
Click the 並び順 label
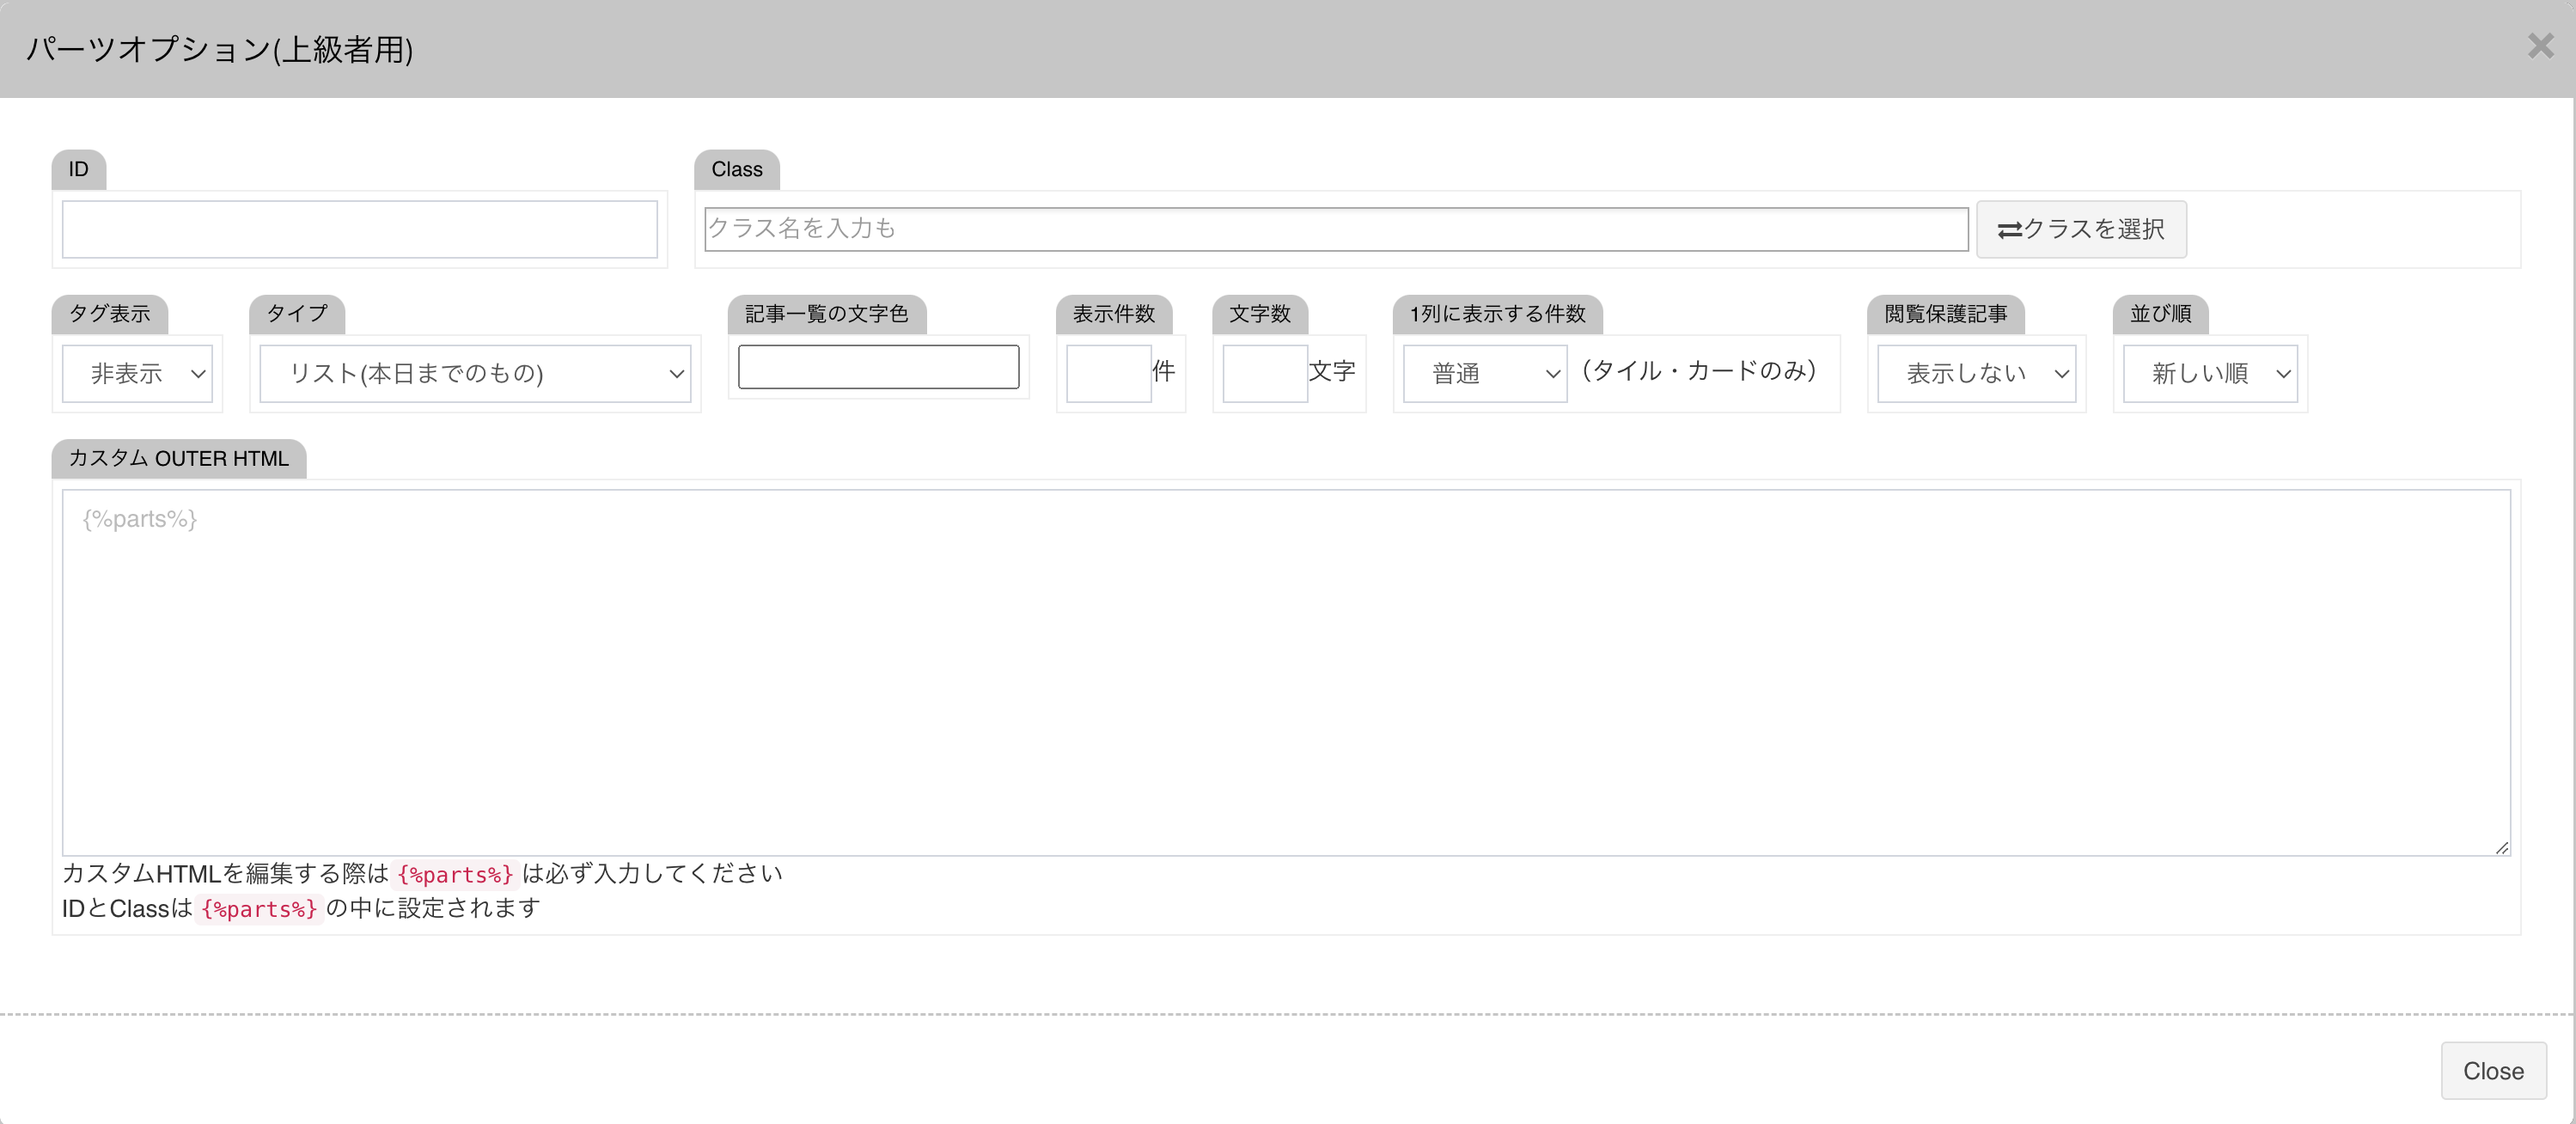point(2161,313)
